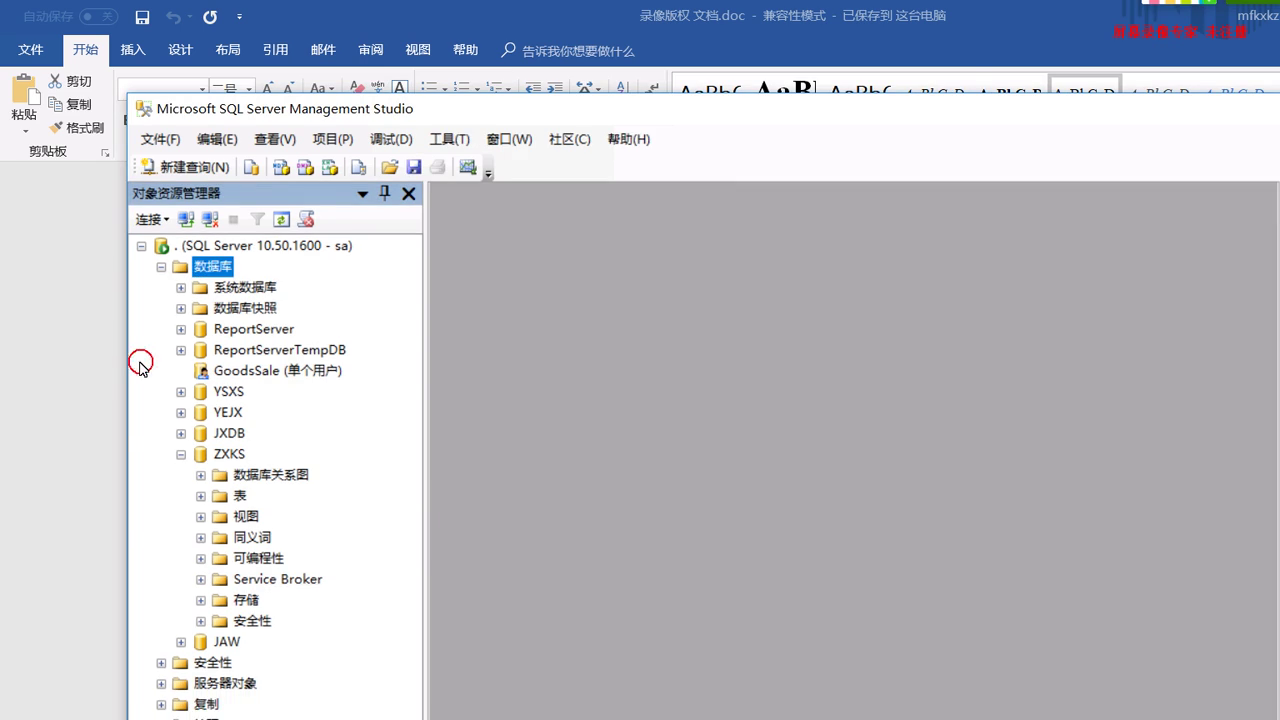
Task: Click the red-cross icon after Refresh in Object Explorer
Action: coord(306,219)
